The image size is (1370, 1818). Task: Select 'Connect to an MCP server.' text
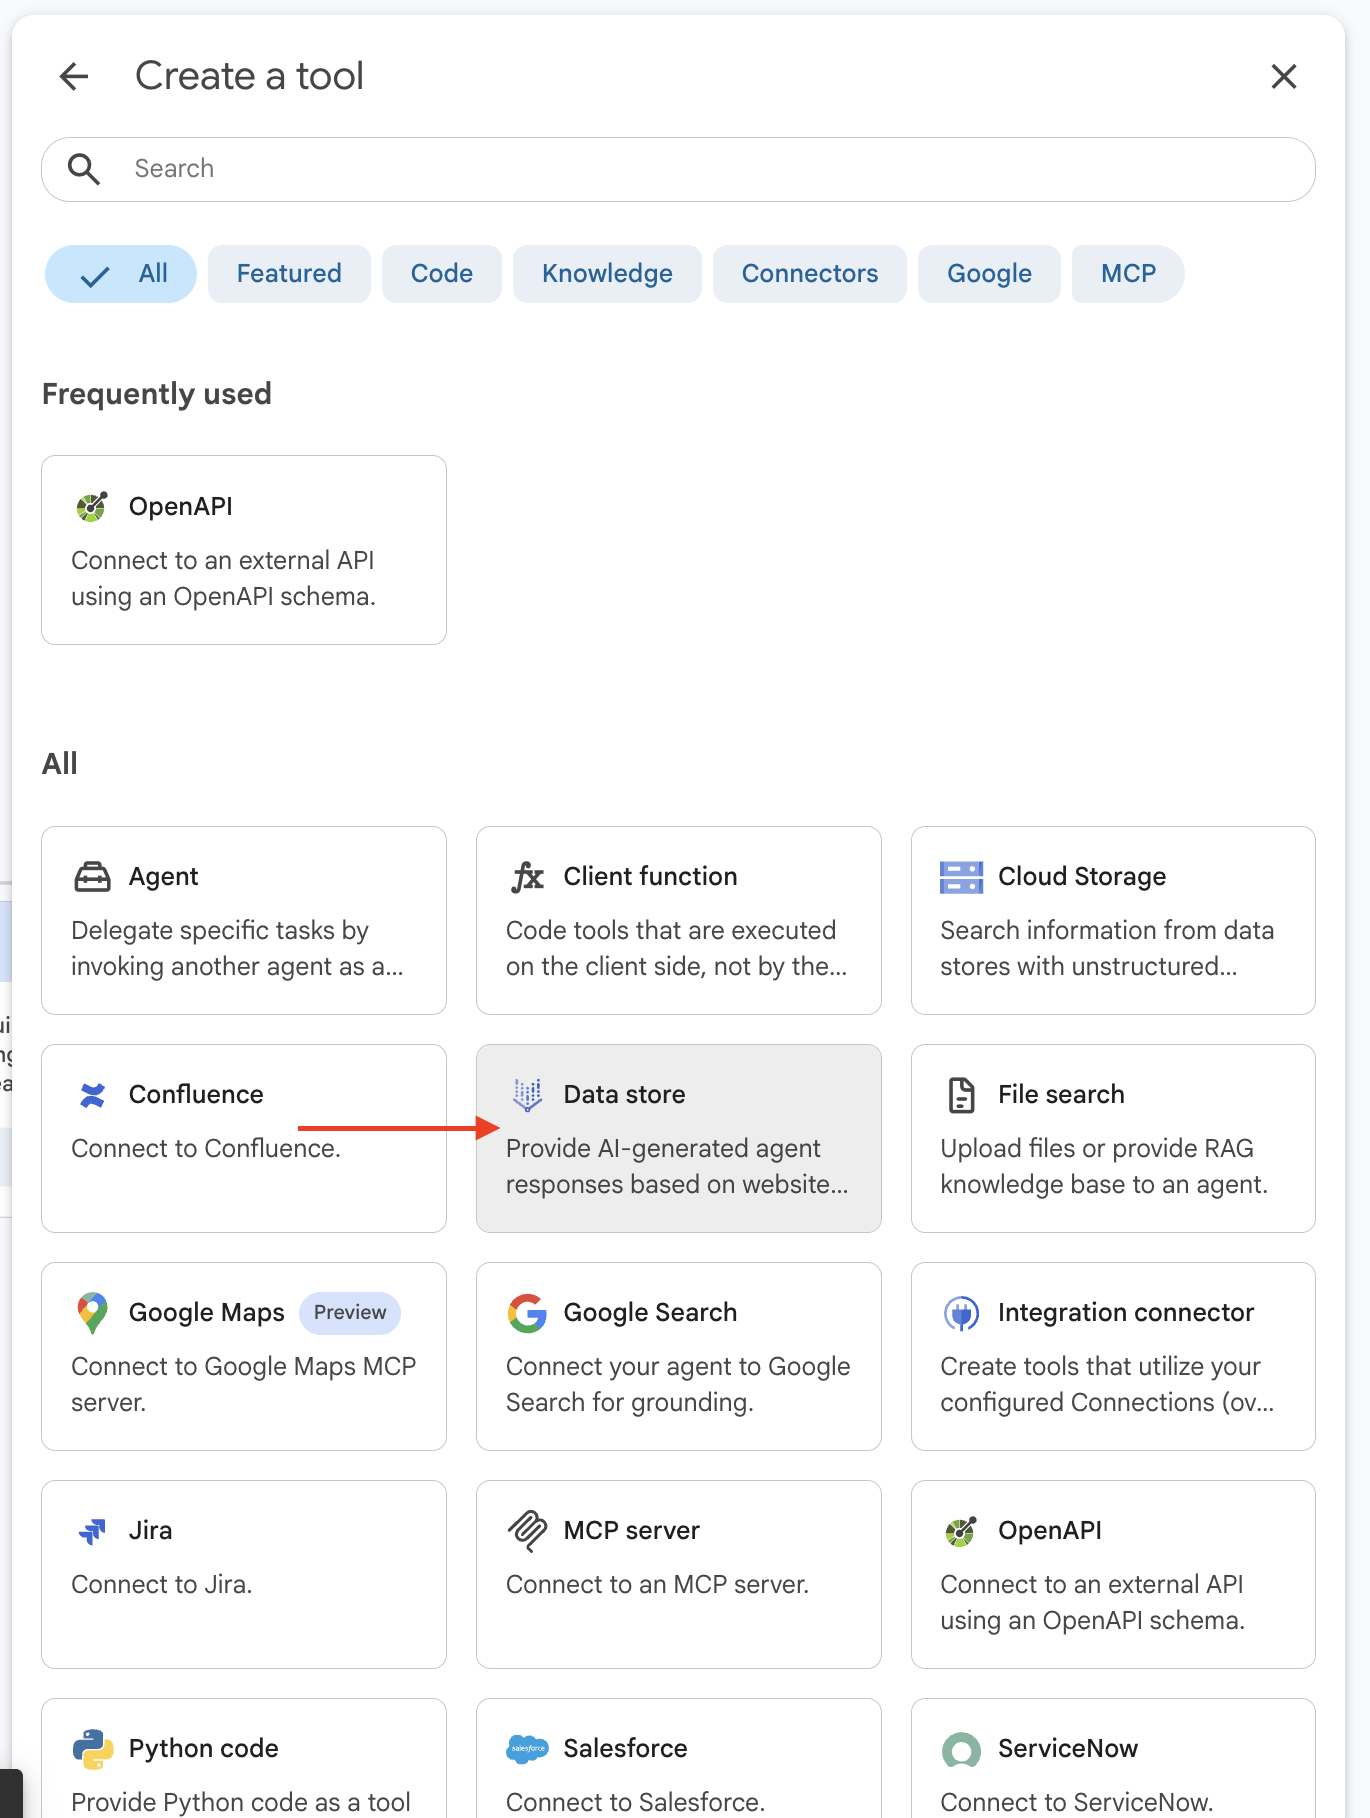pyautogui.click(x=657, y=1584)
